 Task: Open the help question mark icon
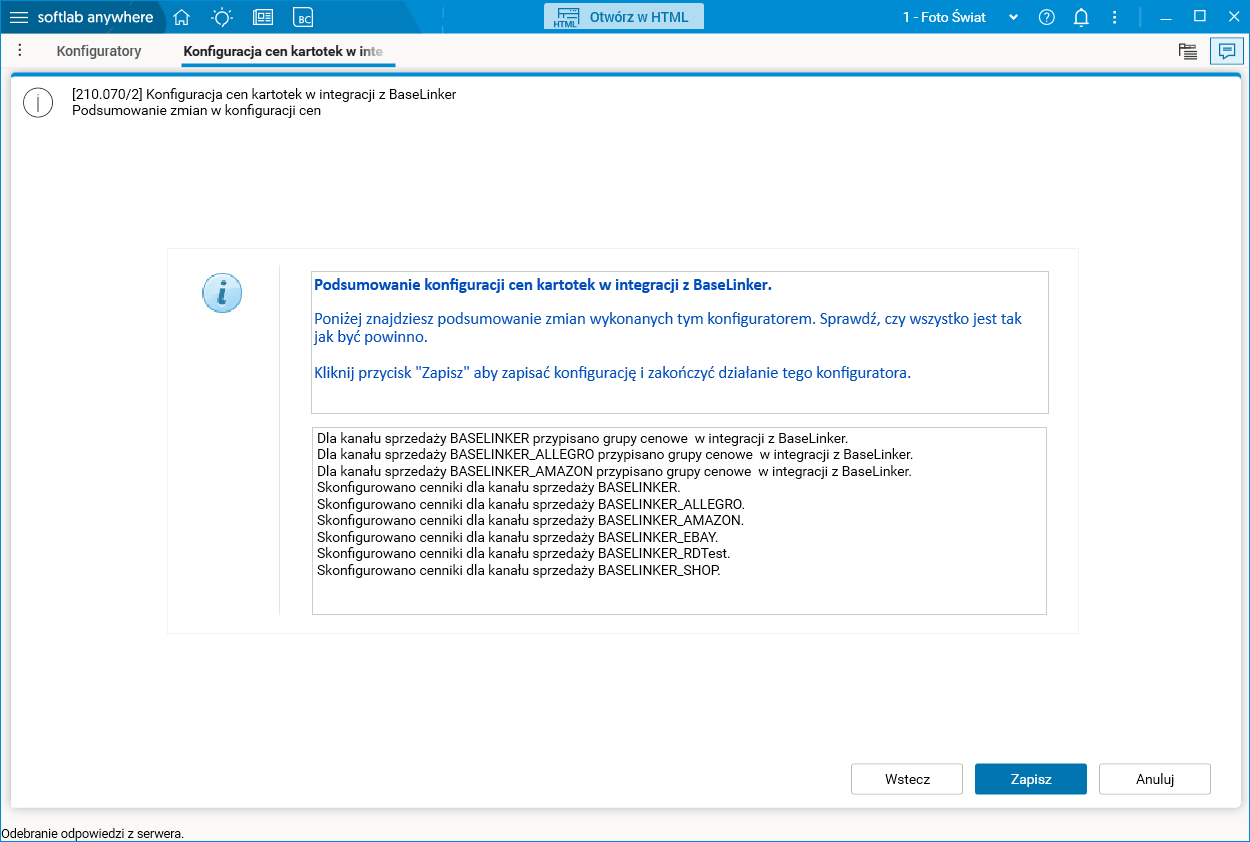1047,17
